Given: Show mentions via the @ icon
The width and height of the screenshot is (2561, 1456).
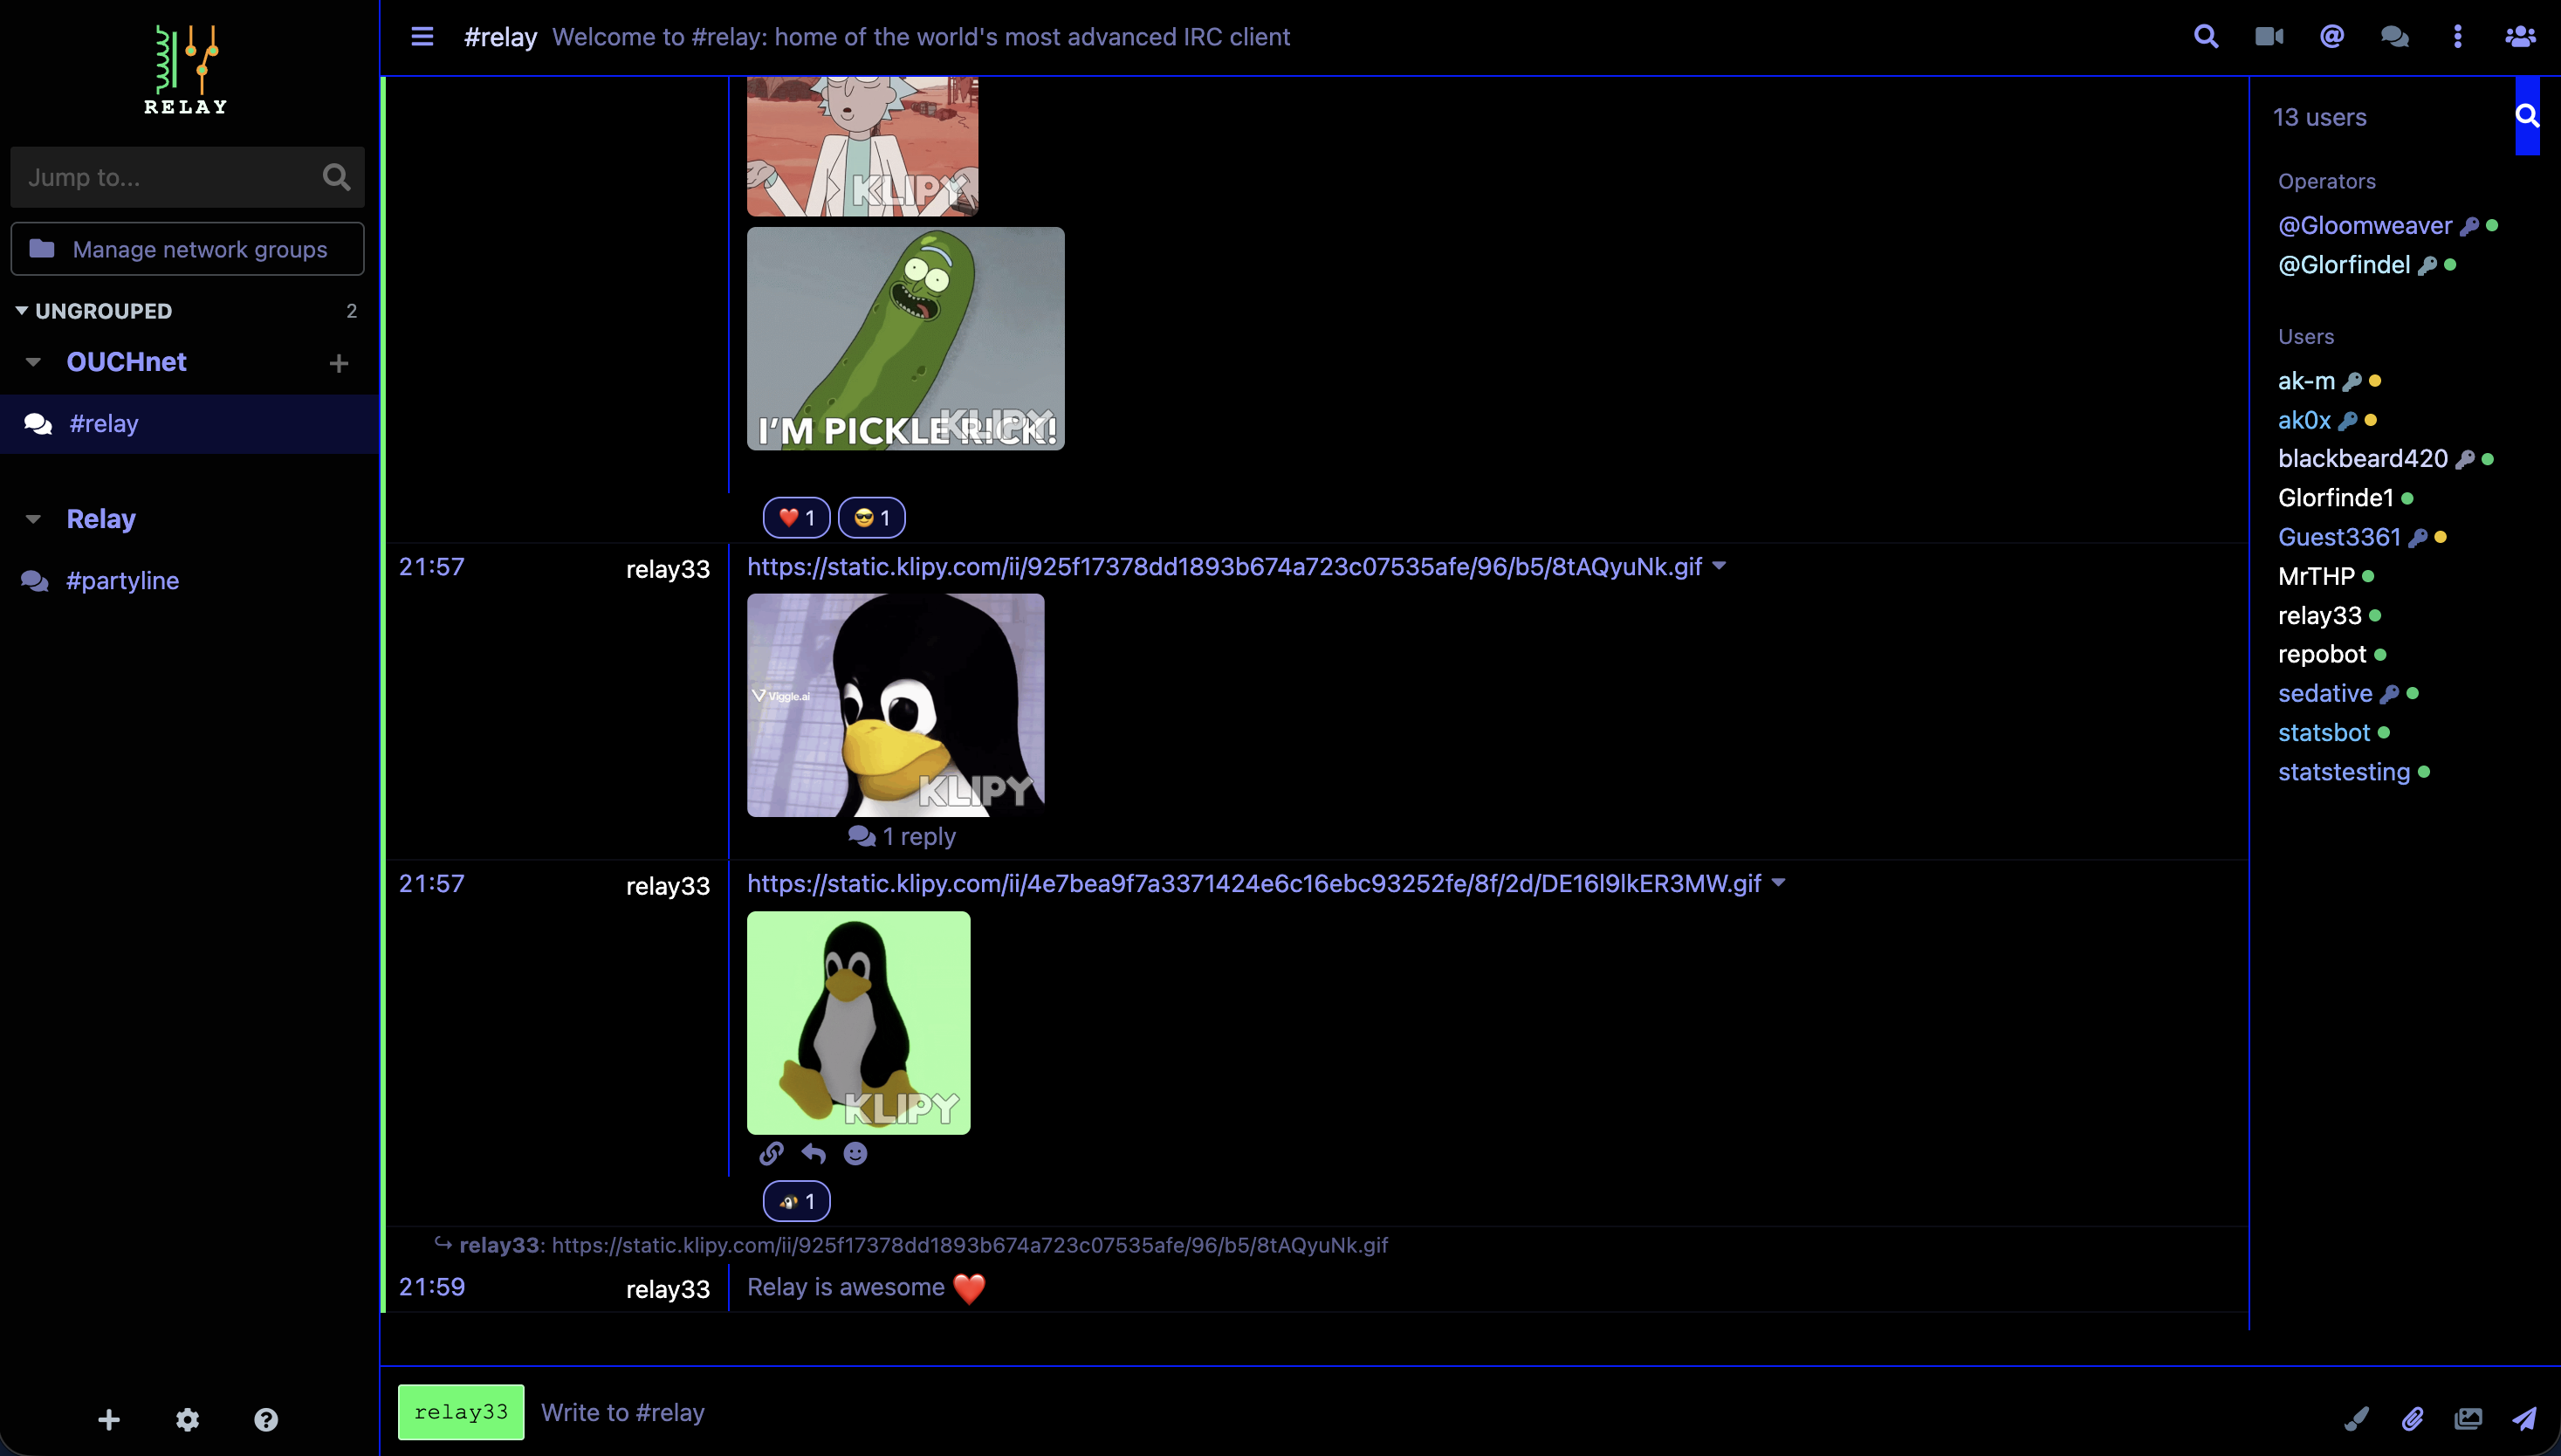Looking at the screenshot, I should click(x=2332, y=37).
